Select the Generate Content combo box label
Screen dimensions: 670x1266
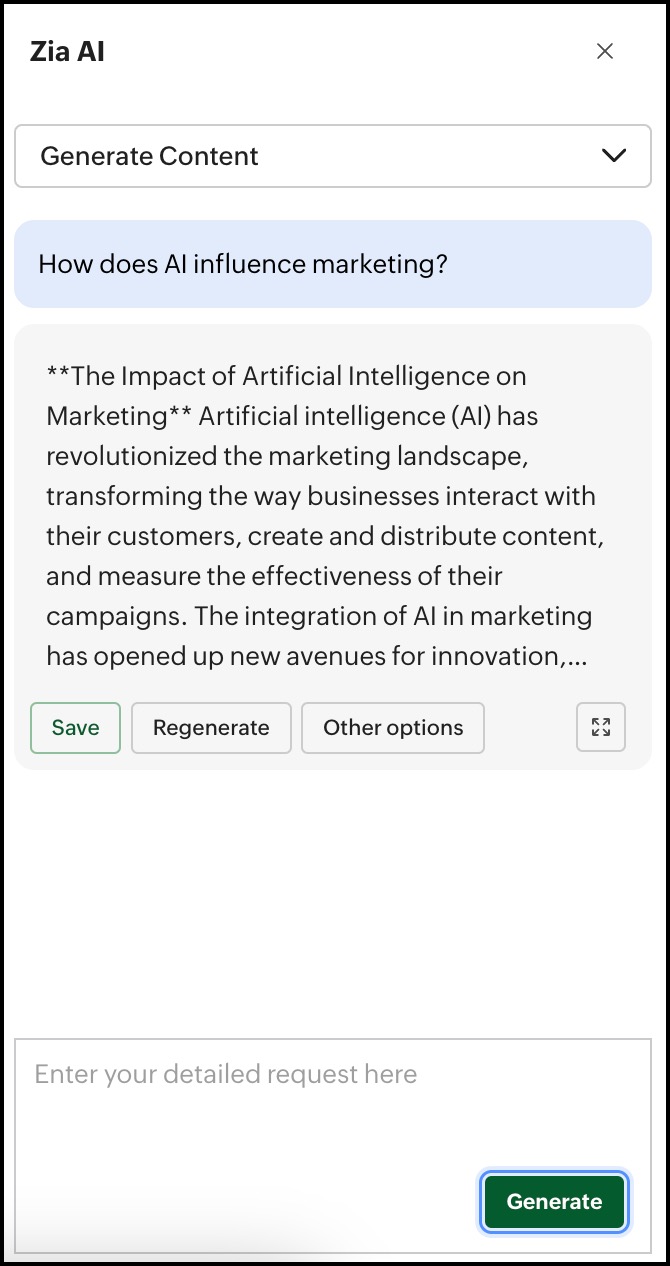pos(149,156)
